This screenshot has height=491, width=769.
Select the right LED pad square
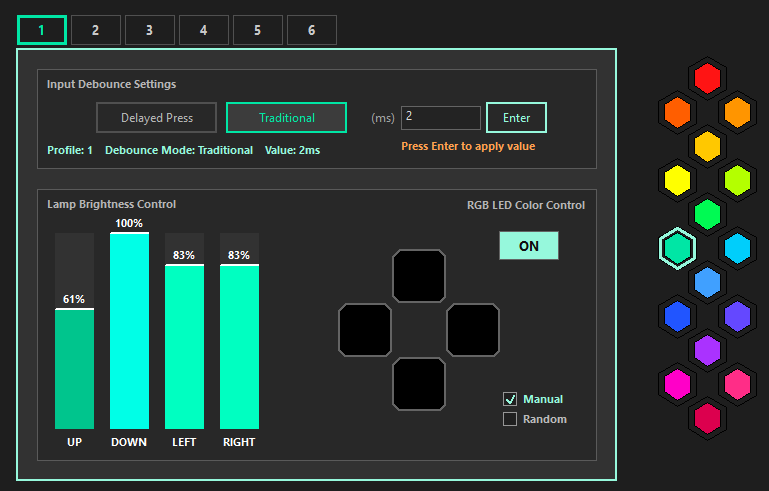[473, 330]
